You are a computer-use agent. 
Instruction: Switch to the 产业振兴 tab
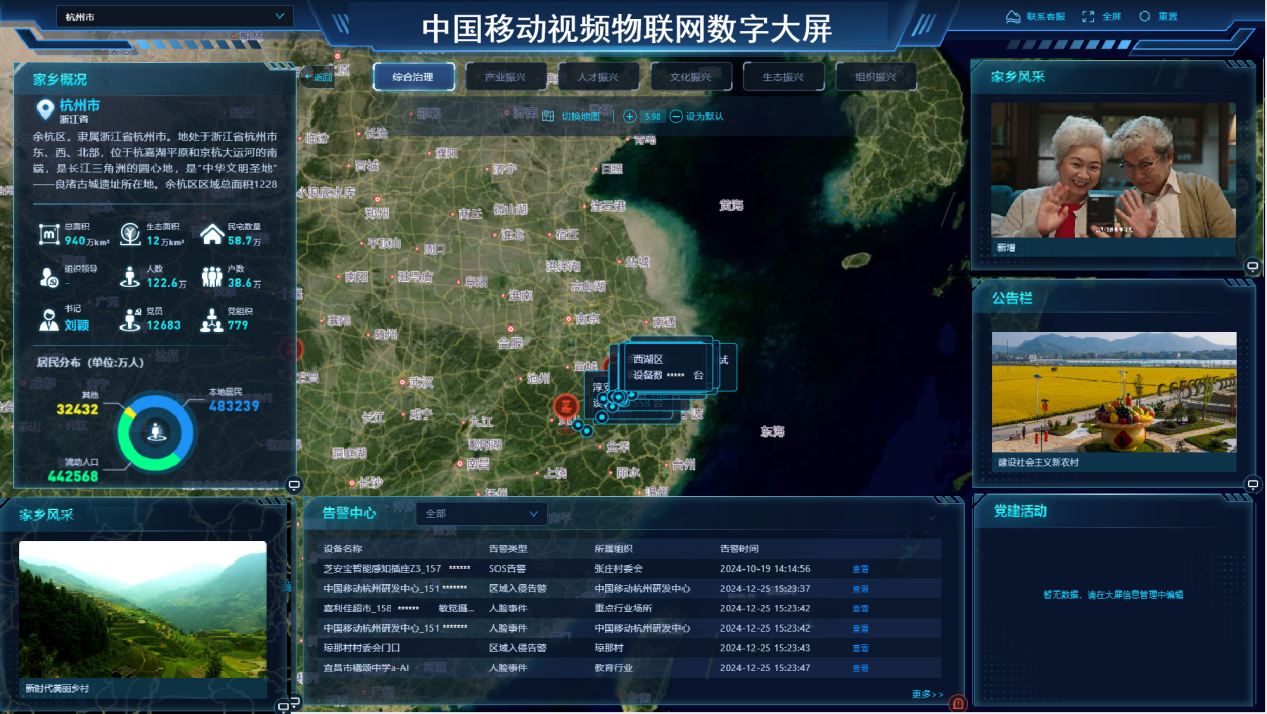[x=505, y=77]
